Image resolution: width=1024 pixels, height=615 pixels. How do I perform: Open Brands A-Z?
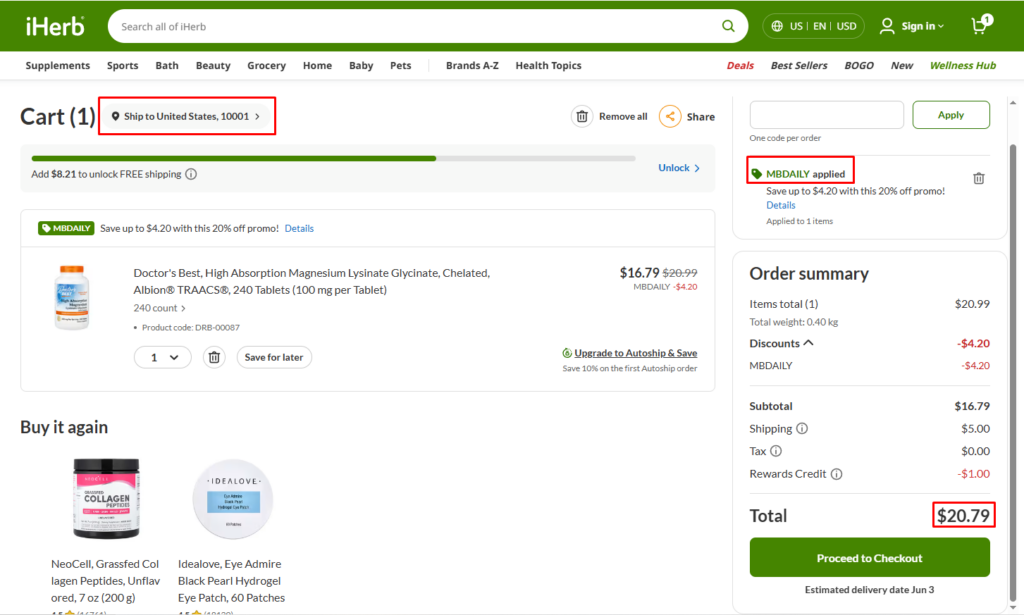point(472,65)
